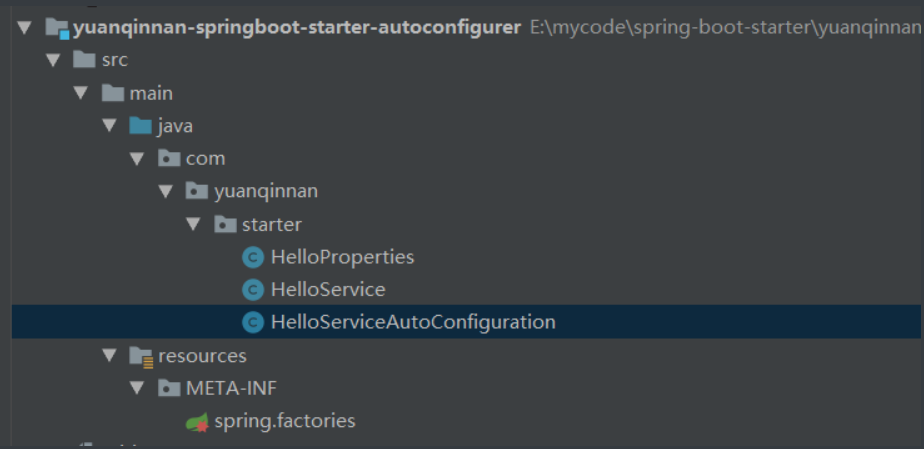
Task: Click the module folder icon for yuanqinnan-springboot-starter-autoconfigurer
Action: (57, 28)
